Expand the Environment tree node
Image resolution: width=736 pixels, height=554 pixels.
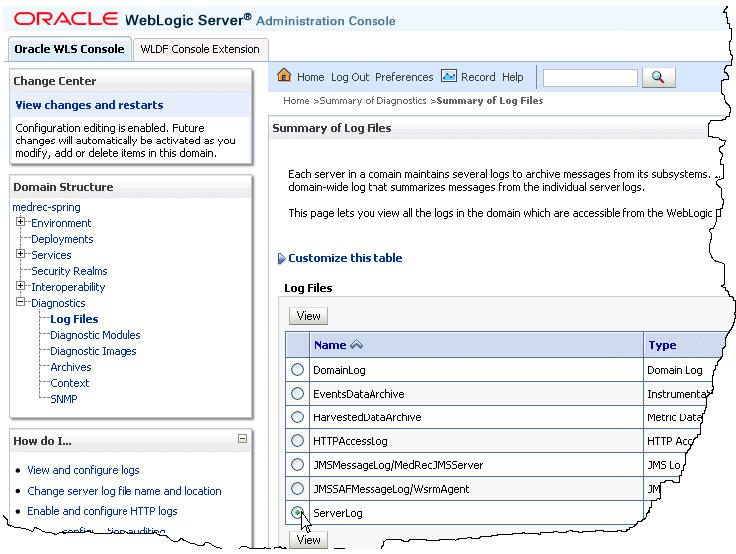20,222
